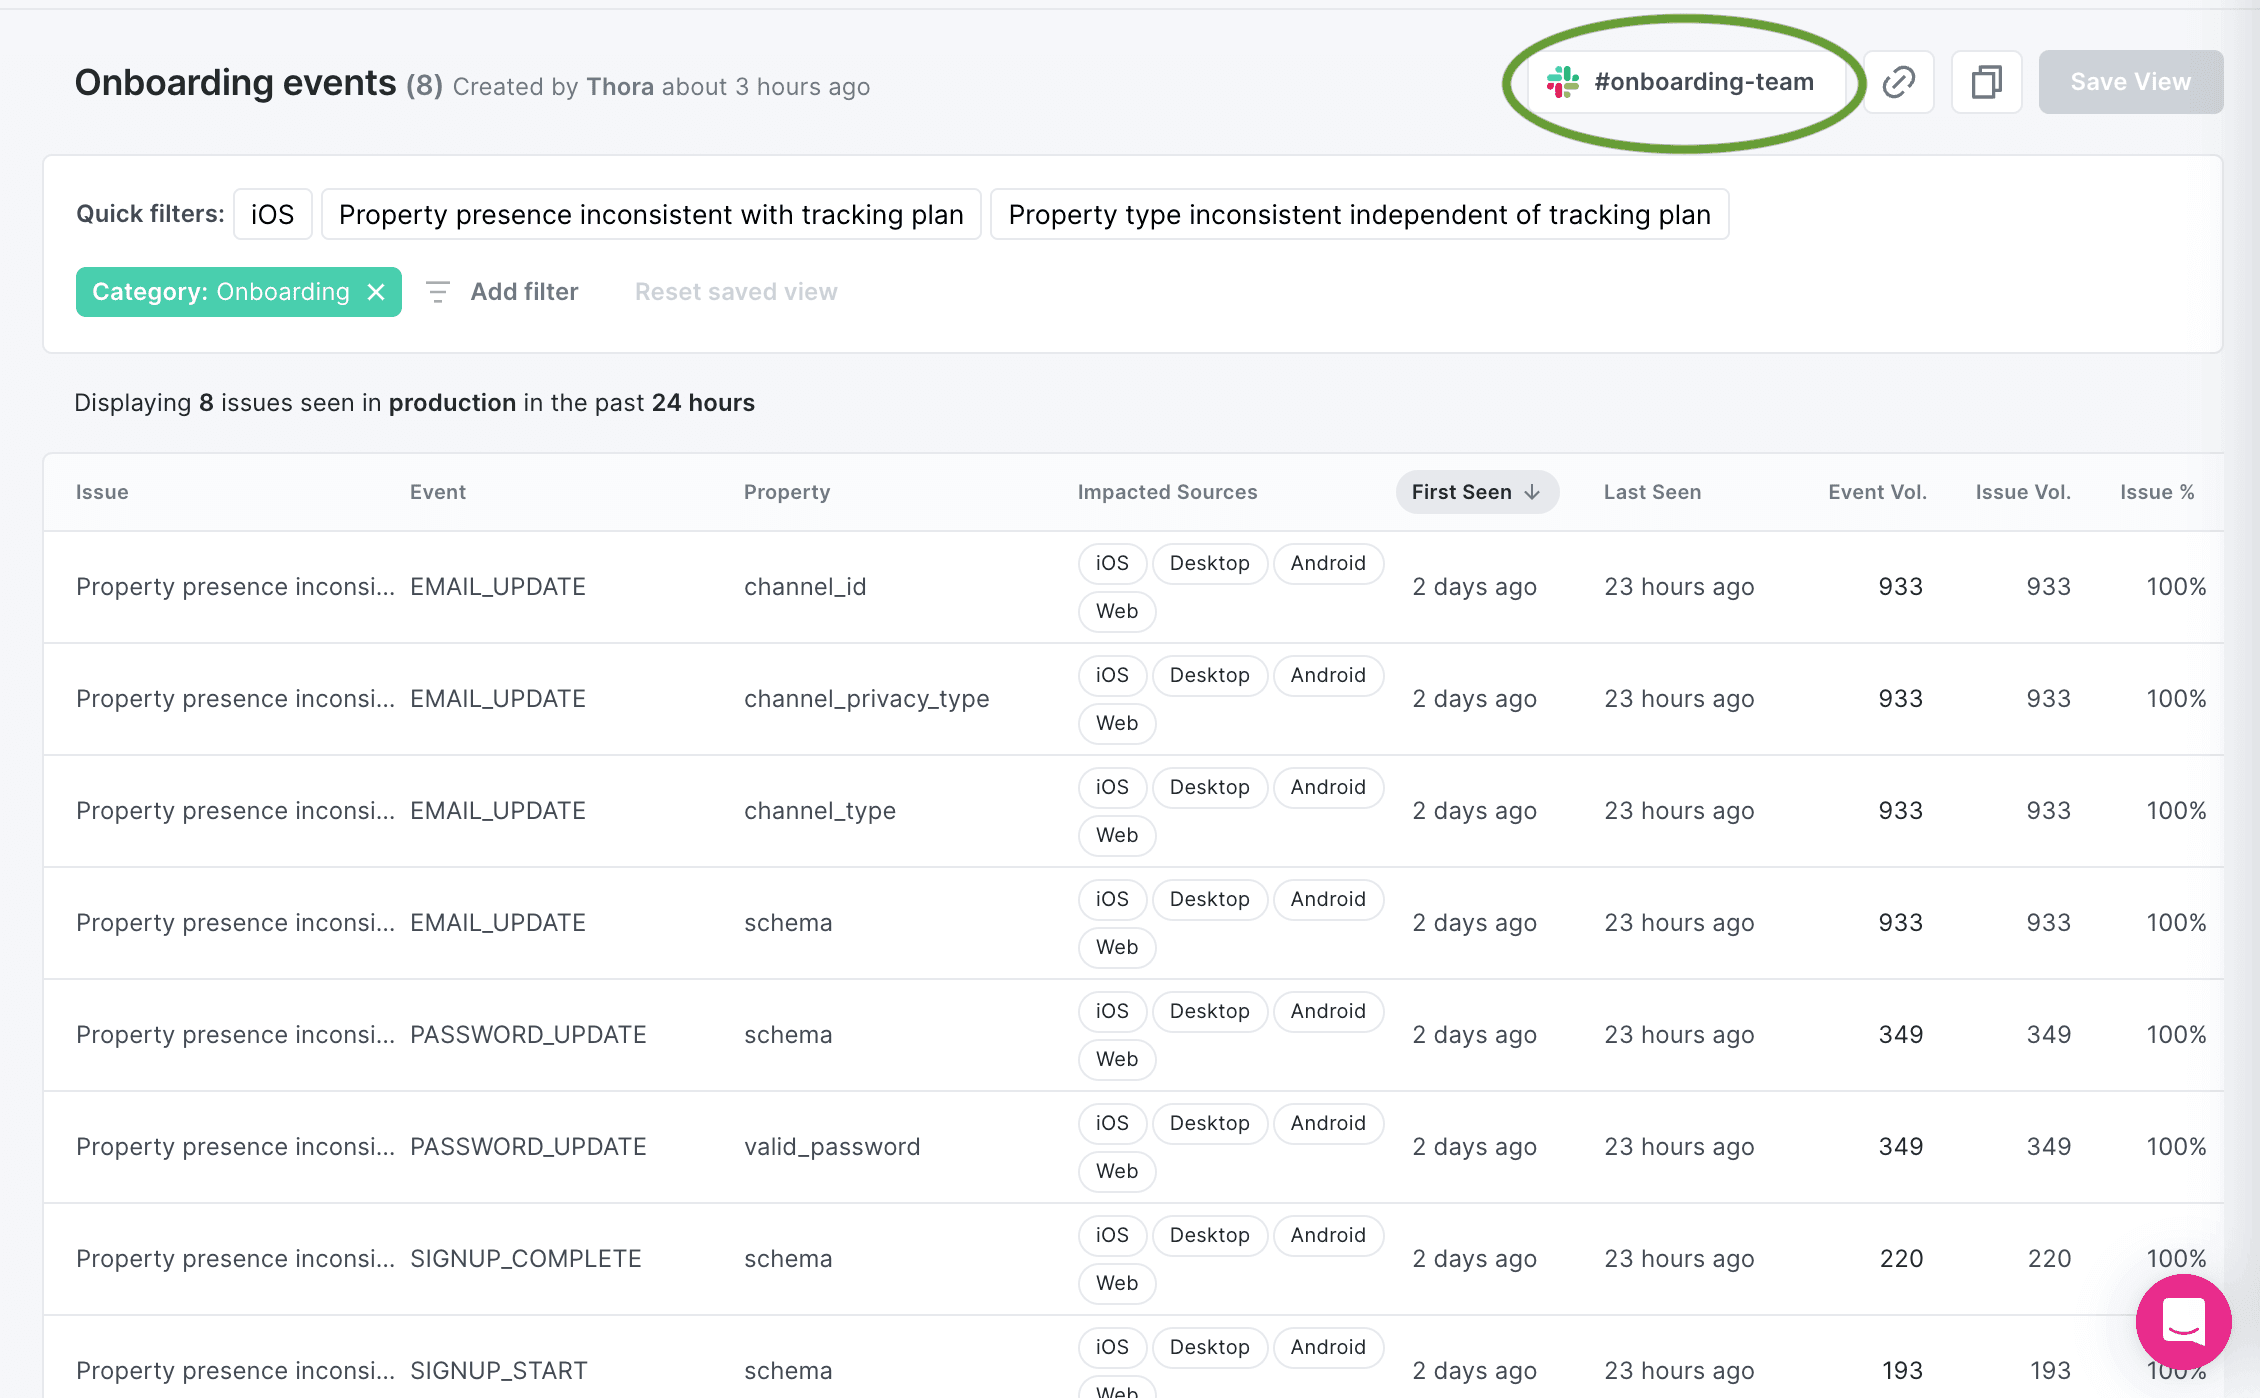Viewport: 2260px width, 1398px height.
Task: Open the EMAIL_UPDATE event row
Action: pyautogui.click(x=497, y=586)
